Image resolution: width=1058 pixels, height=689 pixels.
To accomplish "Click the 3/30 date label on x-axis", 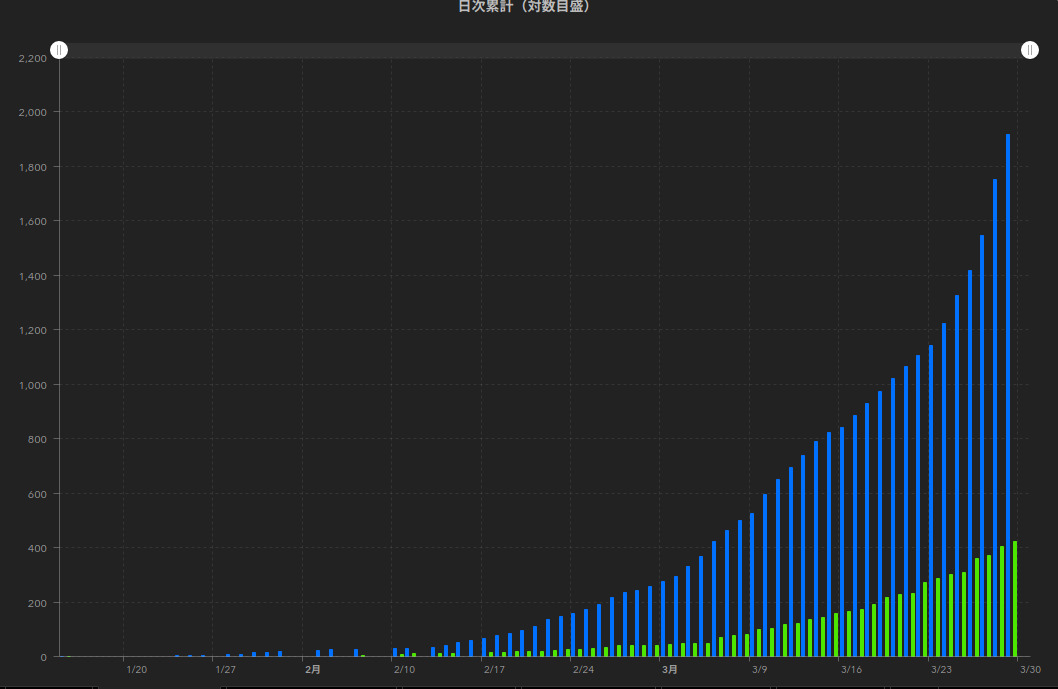I will [1030, 670].
